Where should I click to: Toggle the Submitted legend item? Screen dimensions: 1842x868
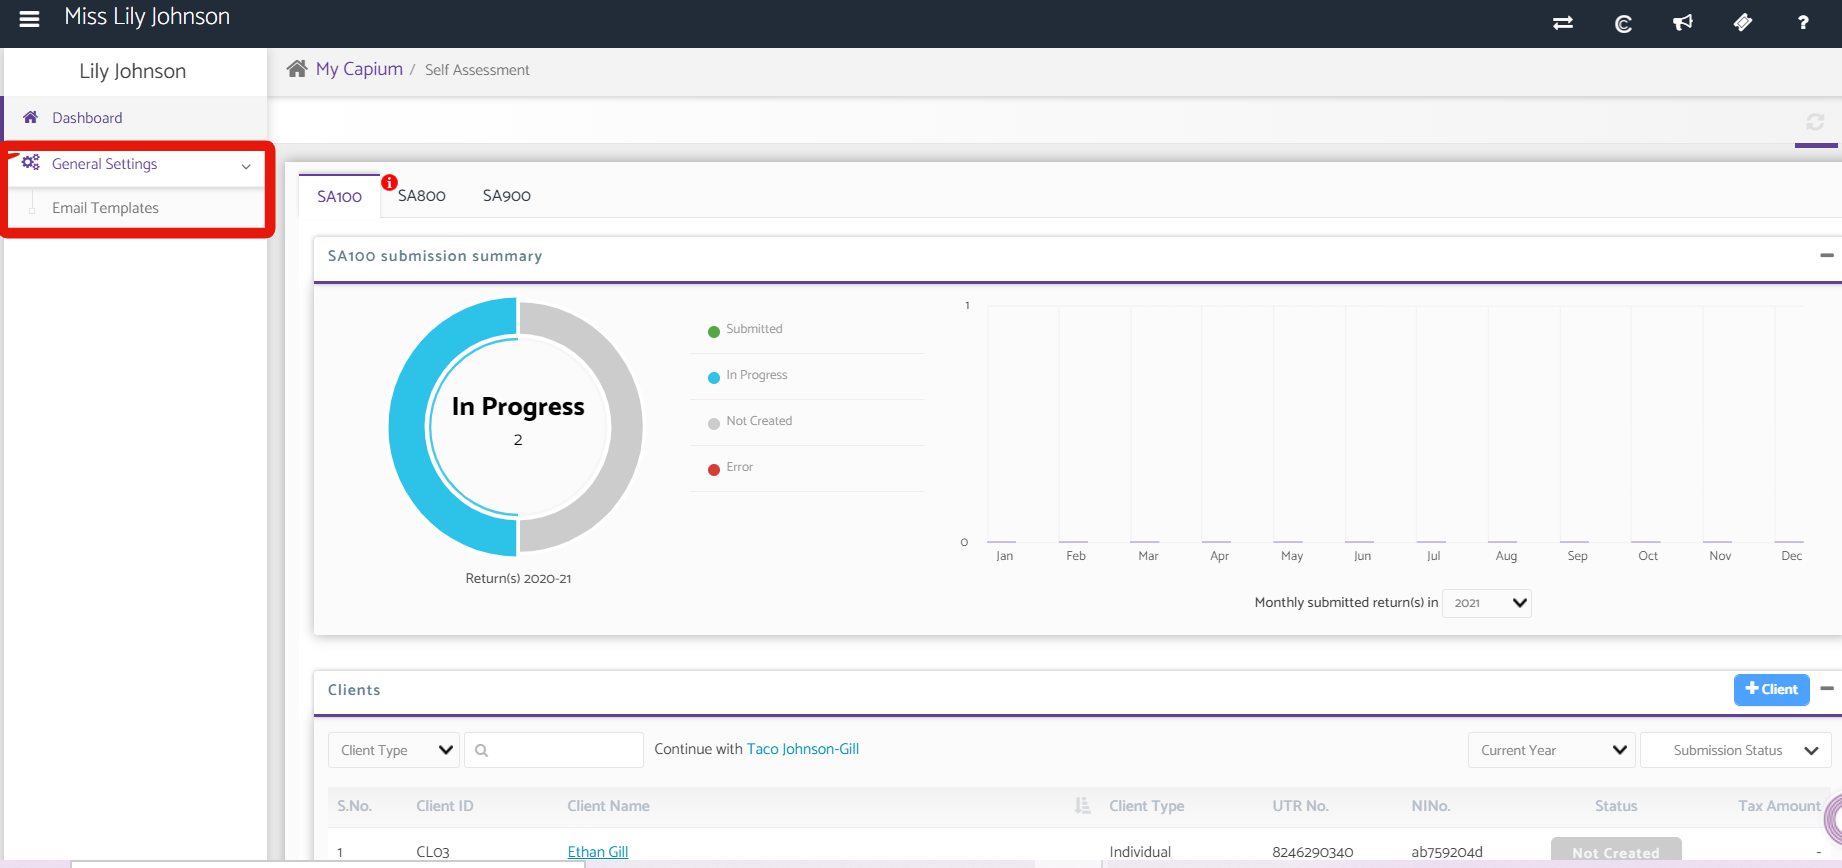[x=745, y=329]
